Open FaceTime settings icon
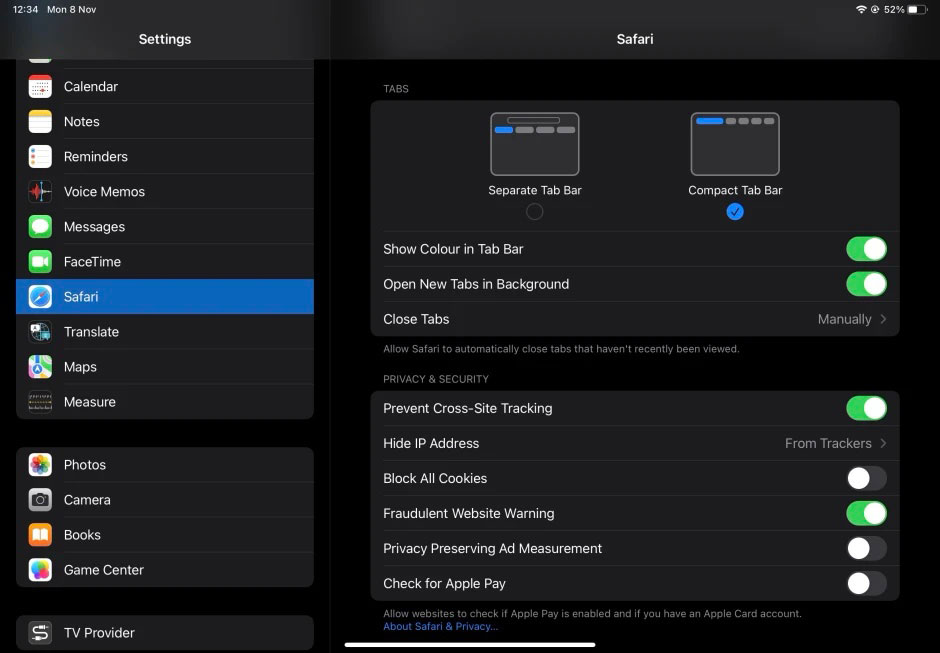Image resolution: width=940 pixels, height=653 pixels. pos(40,261)
